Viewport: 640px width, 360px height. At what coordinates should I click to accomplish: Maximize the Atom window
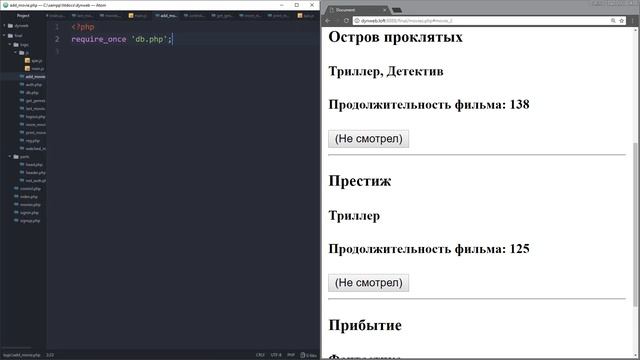point(297,5)
